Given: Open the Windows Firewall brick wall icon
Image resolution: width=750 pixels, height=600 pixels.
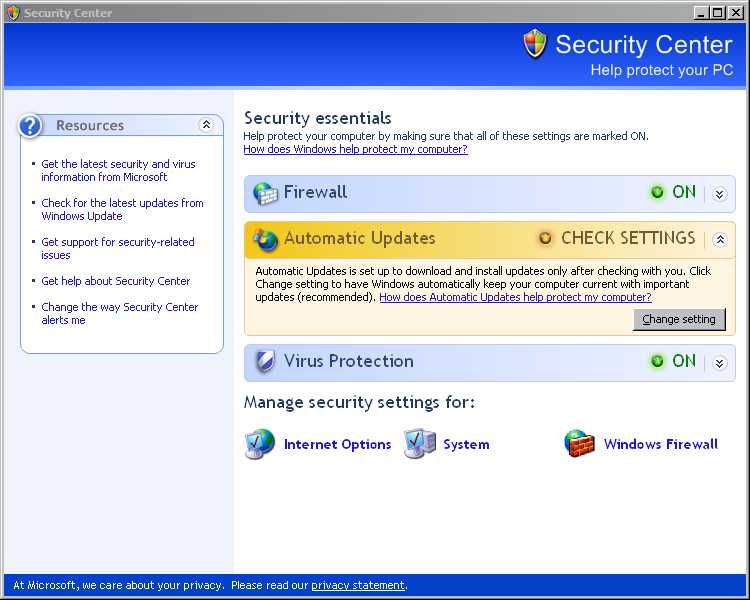Looking at the screenshot, I should (x=579, y=443).
